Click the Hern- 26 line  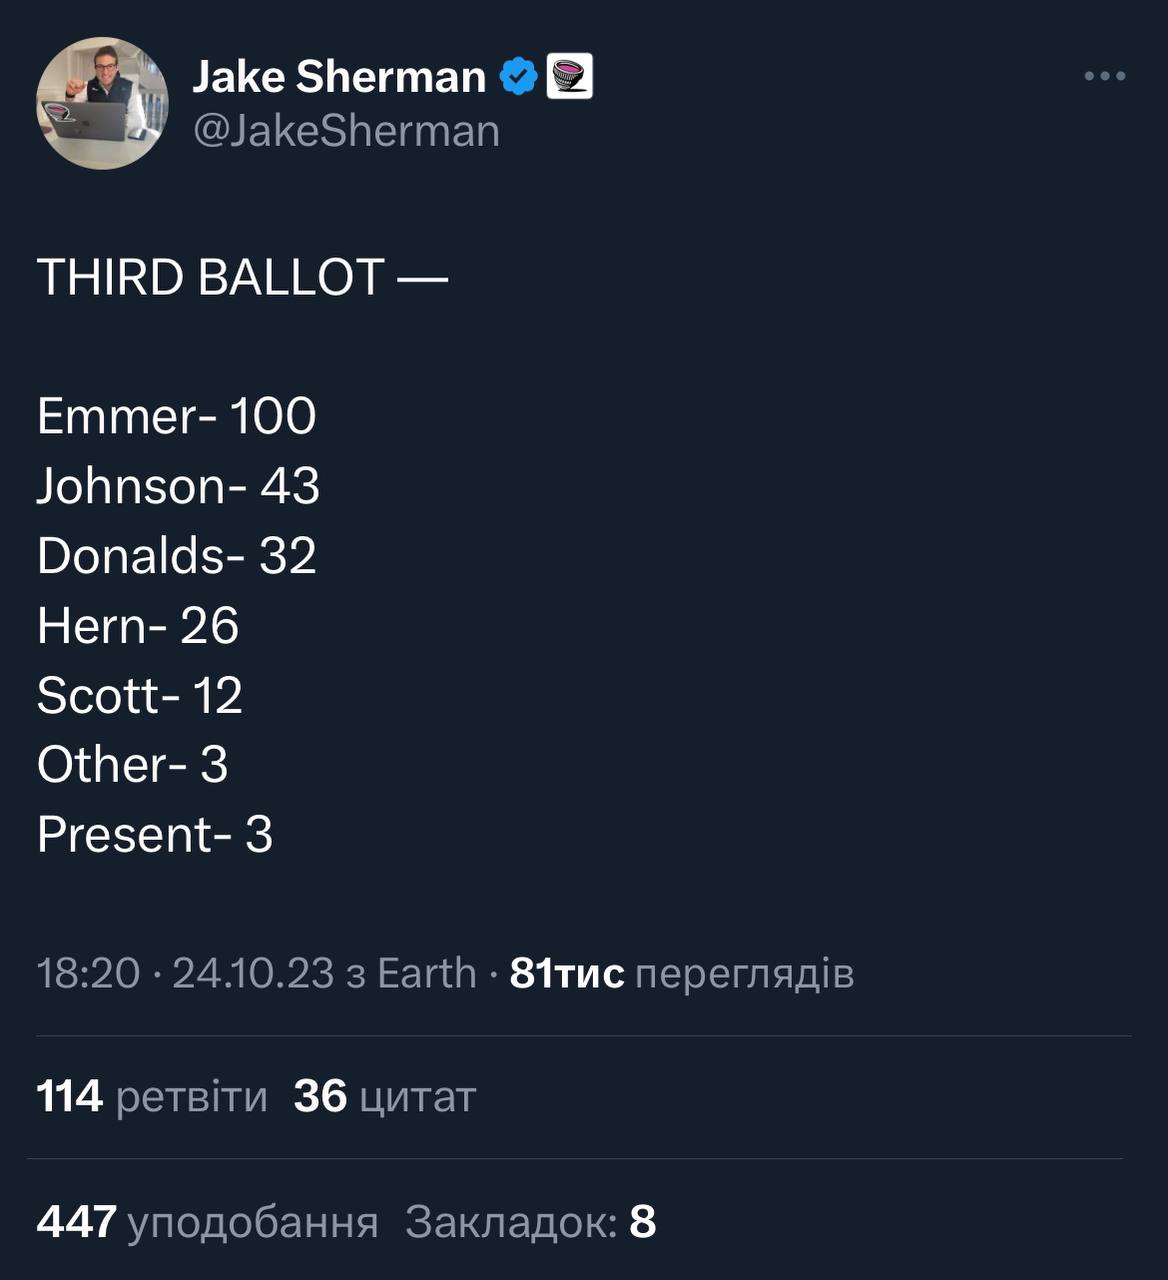tap(138, 626)
